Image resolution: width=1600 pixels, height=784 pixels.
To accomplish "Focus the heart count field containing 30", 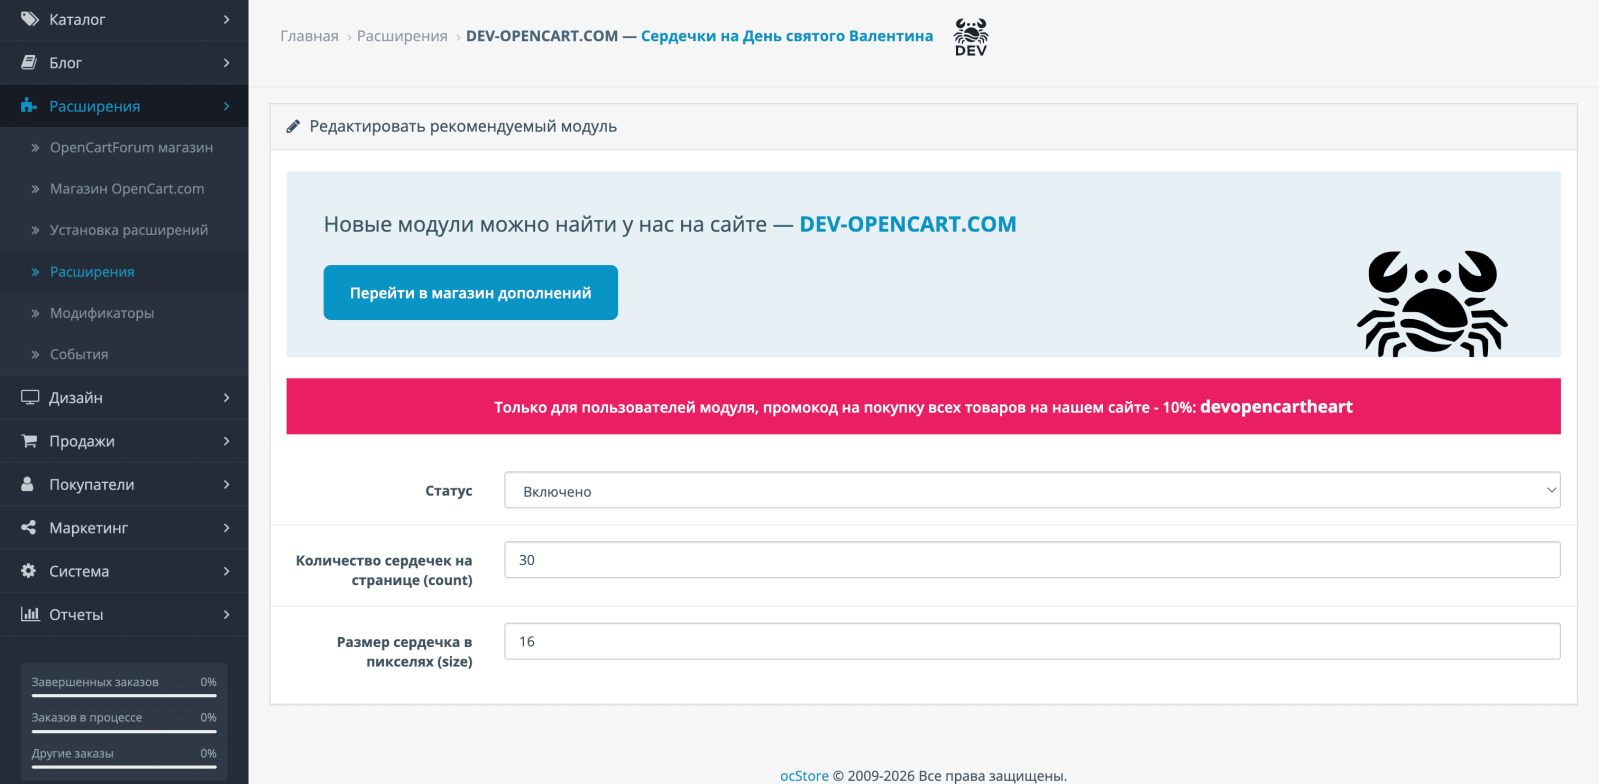I will 1032,560.
